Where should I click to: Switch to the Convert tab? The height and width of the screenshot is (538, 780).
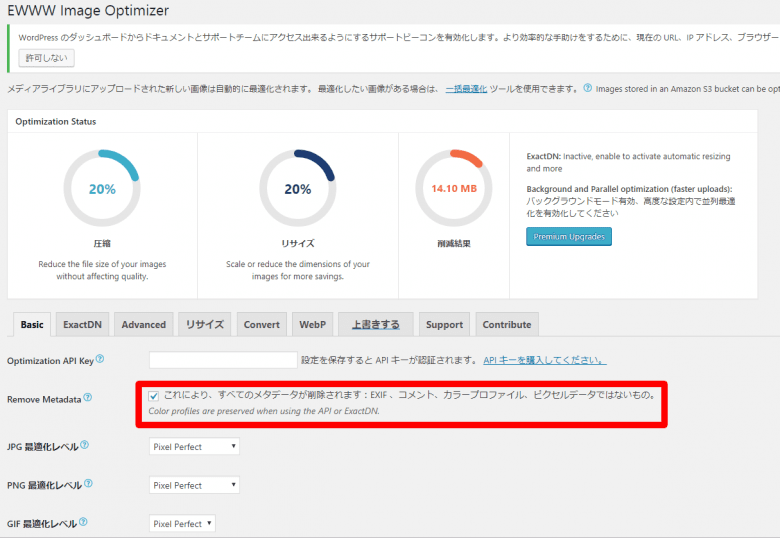coord(262,325)
